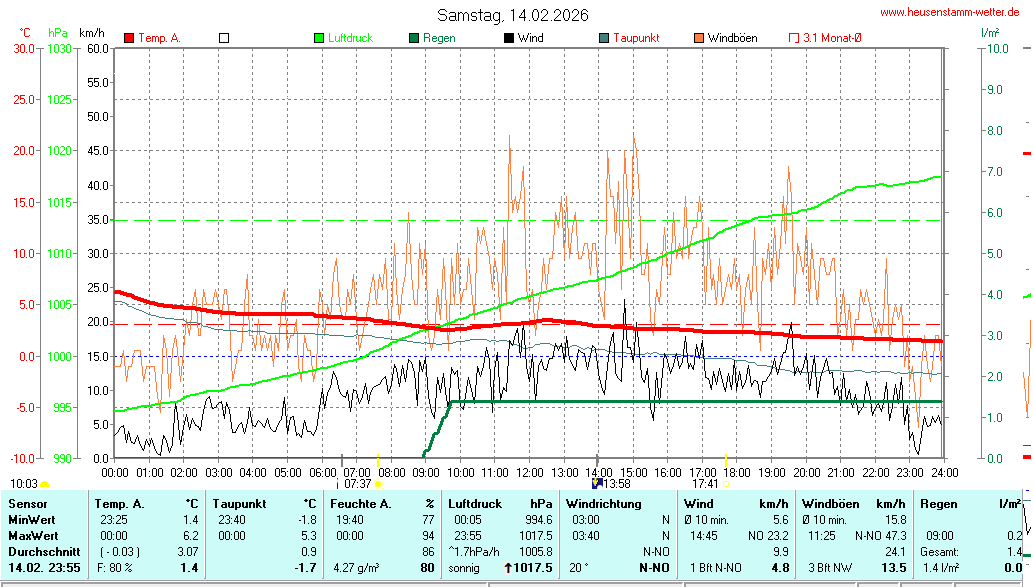This screenshot has height=587, width=1034.
Task: Open the www.heusenstamm-wetter.de link
Action: tap(954, 12)
